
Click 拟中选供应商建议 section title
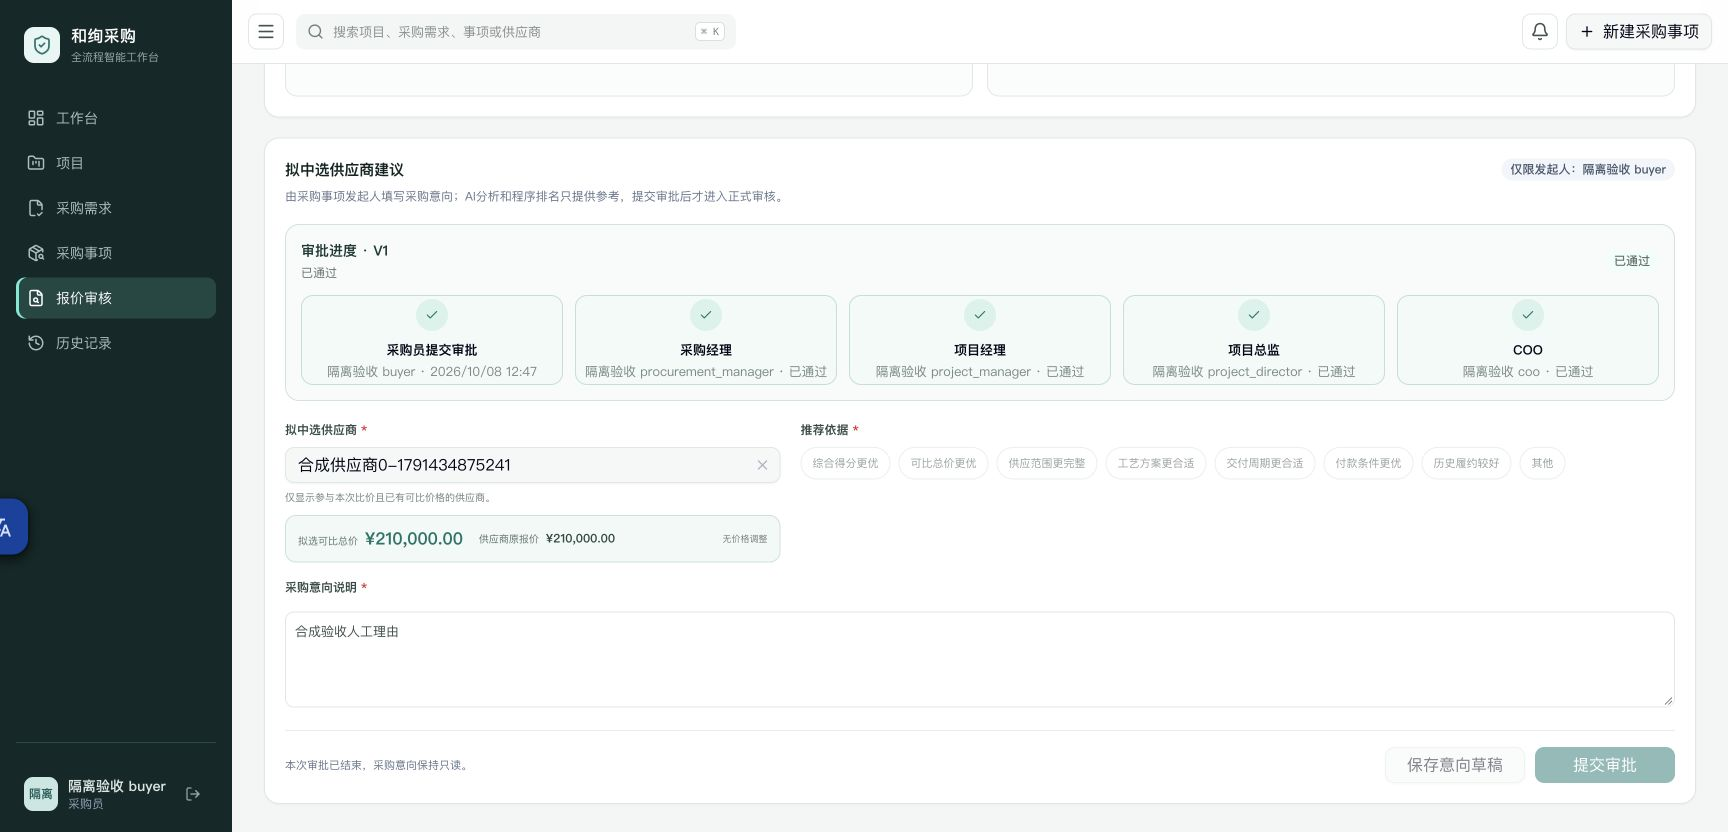(x=345, y=170)
